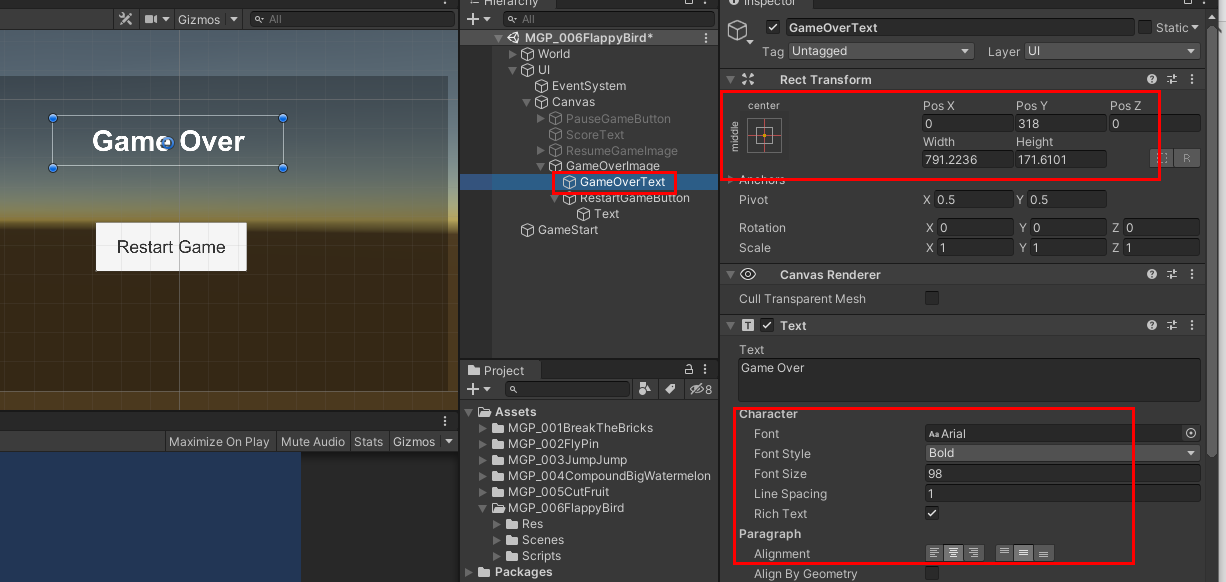Collapse the Rect Transform component
Viewport: 1226px width, 582px height.
pyautogui.click(x=730, y=79)
